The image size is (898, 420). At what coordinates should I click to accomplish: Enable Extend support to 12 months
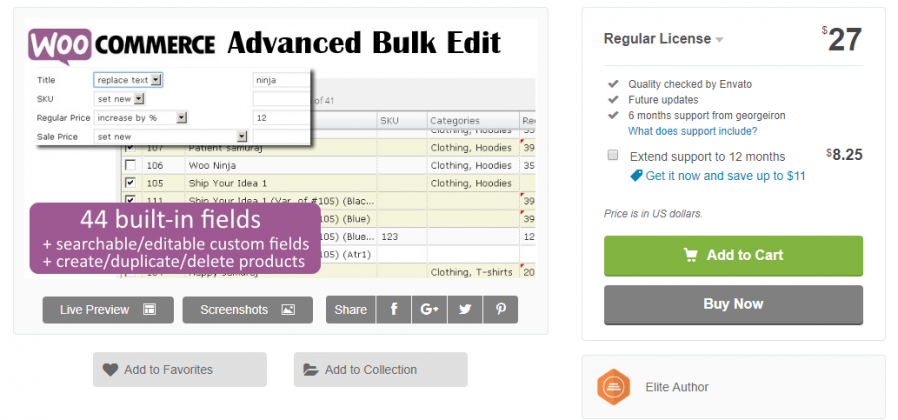[x=613, y=155]
